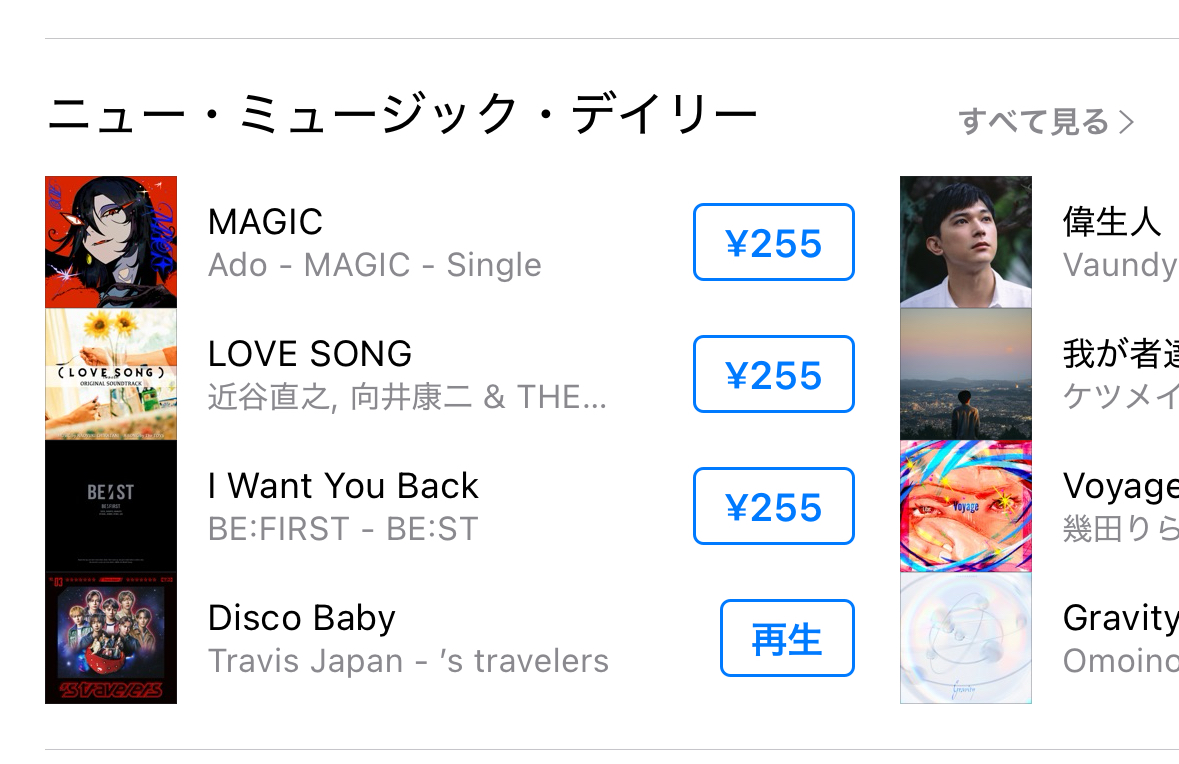Open the MAGIC album artwork by Ado

111,242
